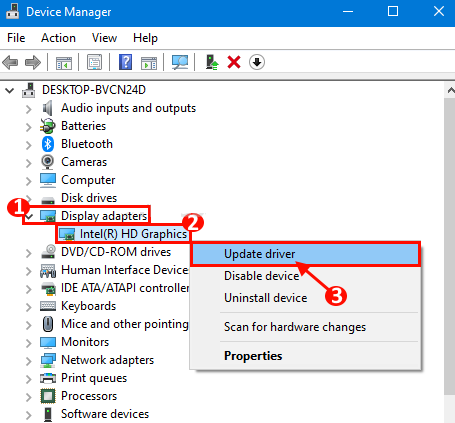455x423 pixels.
Task: Select the Intel(R) HD Graphics device
Action: point(133,234)
